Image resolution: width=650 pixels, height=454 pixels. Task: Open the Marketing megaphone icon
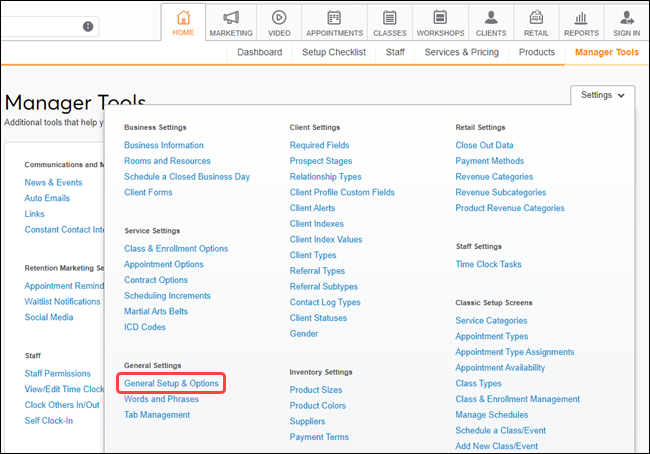pos(231,18)
